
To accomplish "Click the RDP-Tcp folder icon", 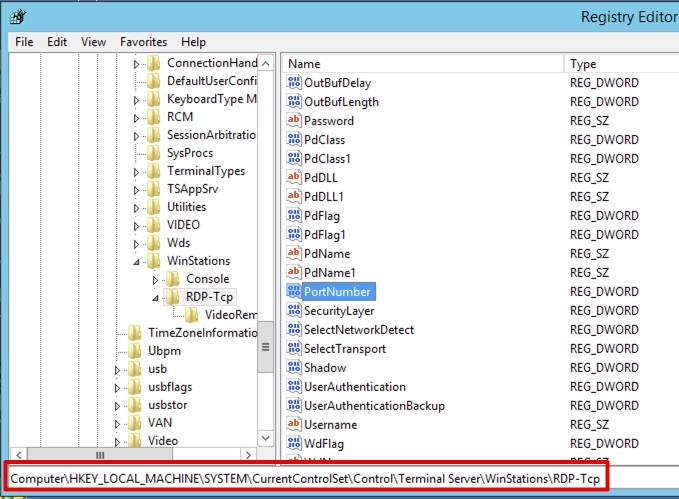I will coord(171,297).
